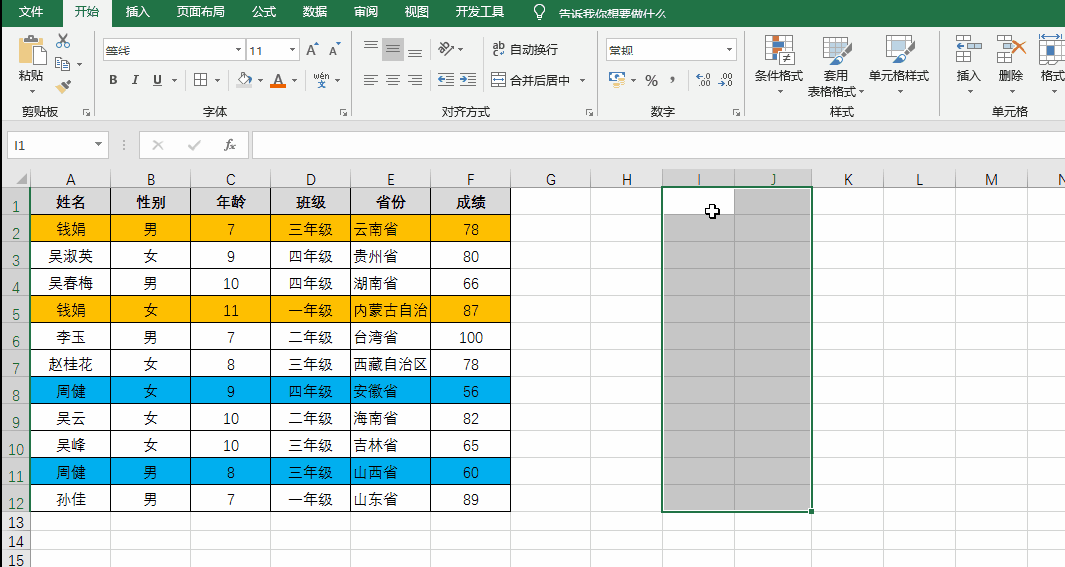The height and width of the screenshot is (567, 1065).
Task: Increase font size with large A
Action: click(x=311, y=50)
